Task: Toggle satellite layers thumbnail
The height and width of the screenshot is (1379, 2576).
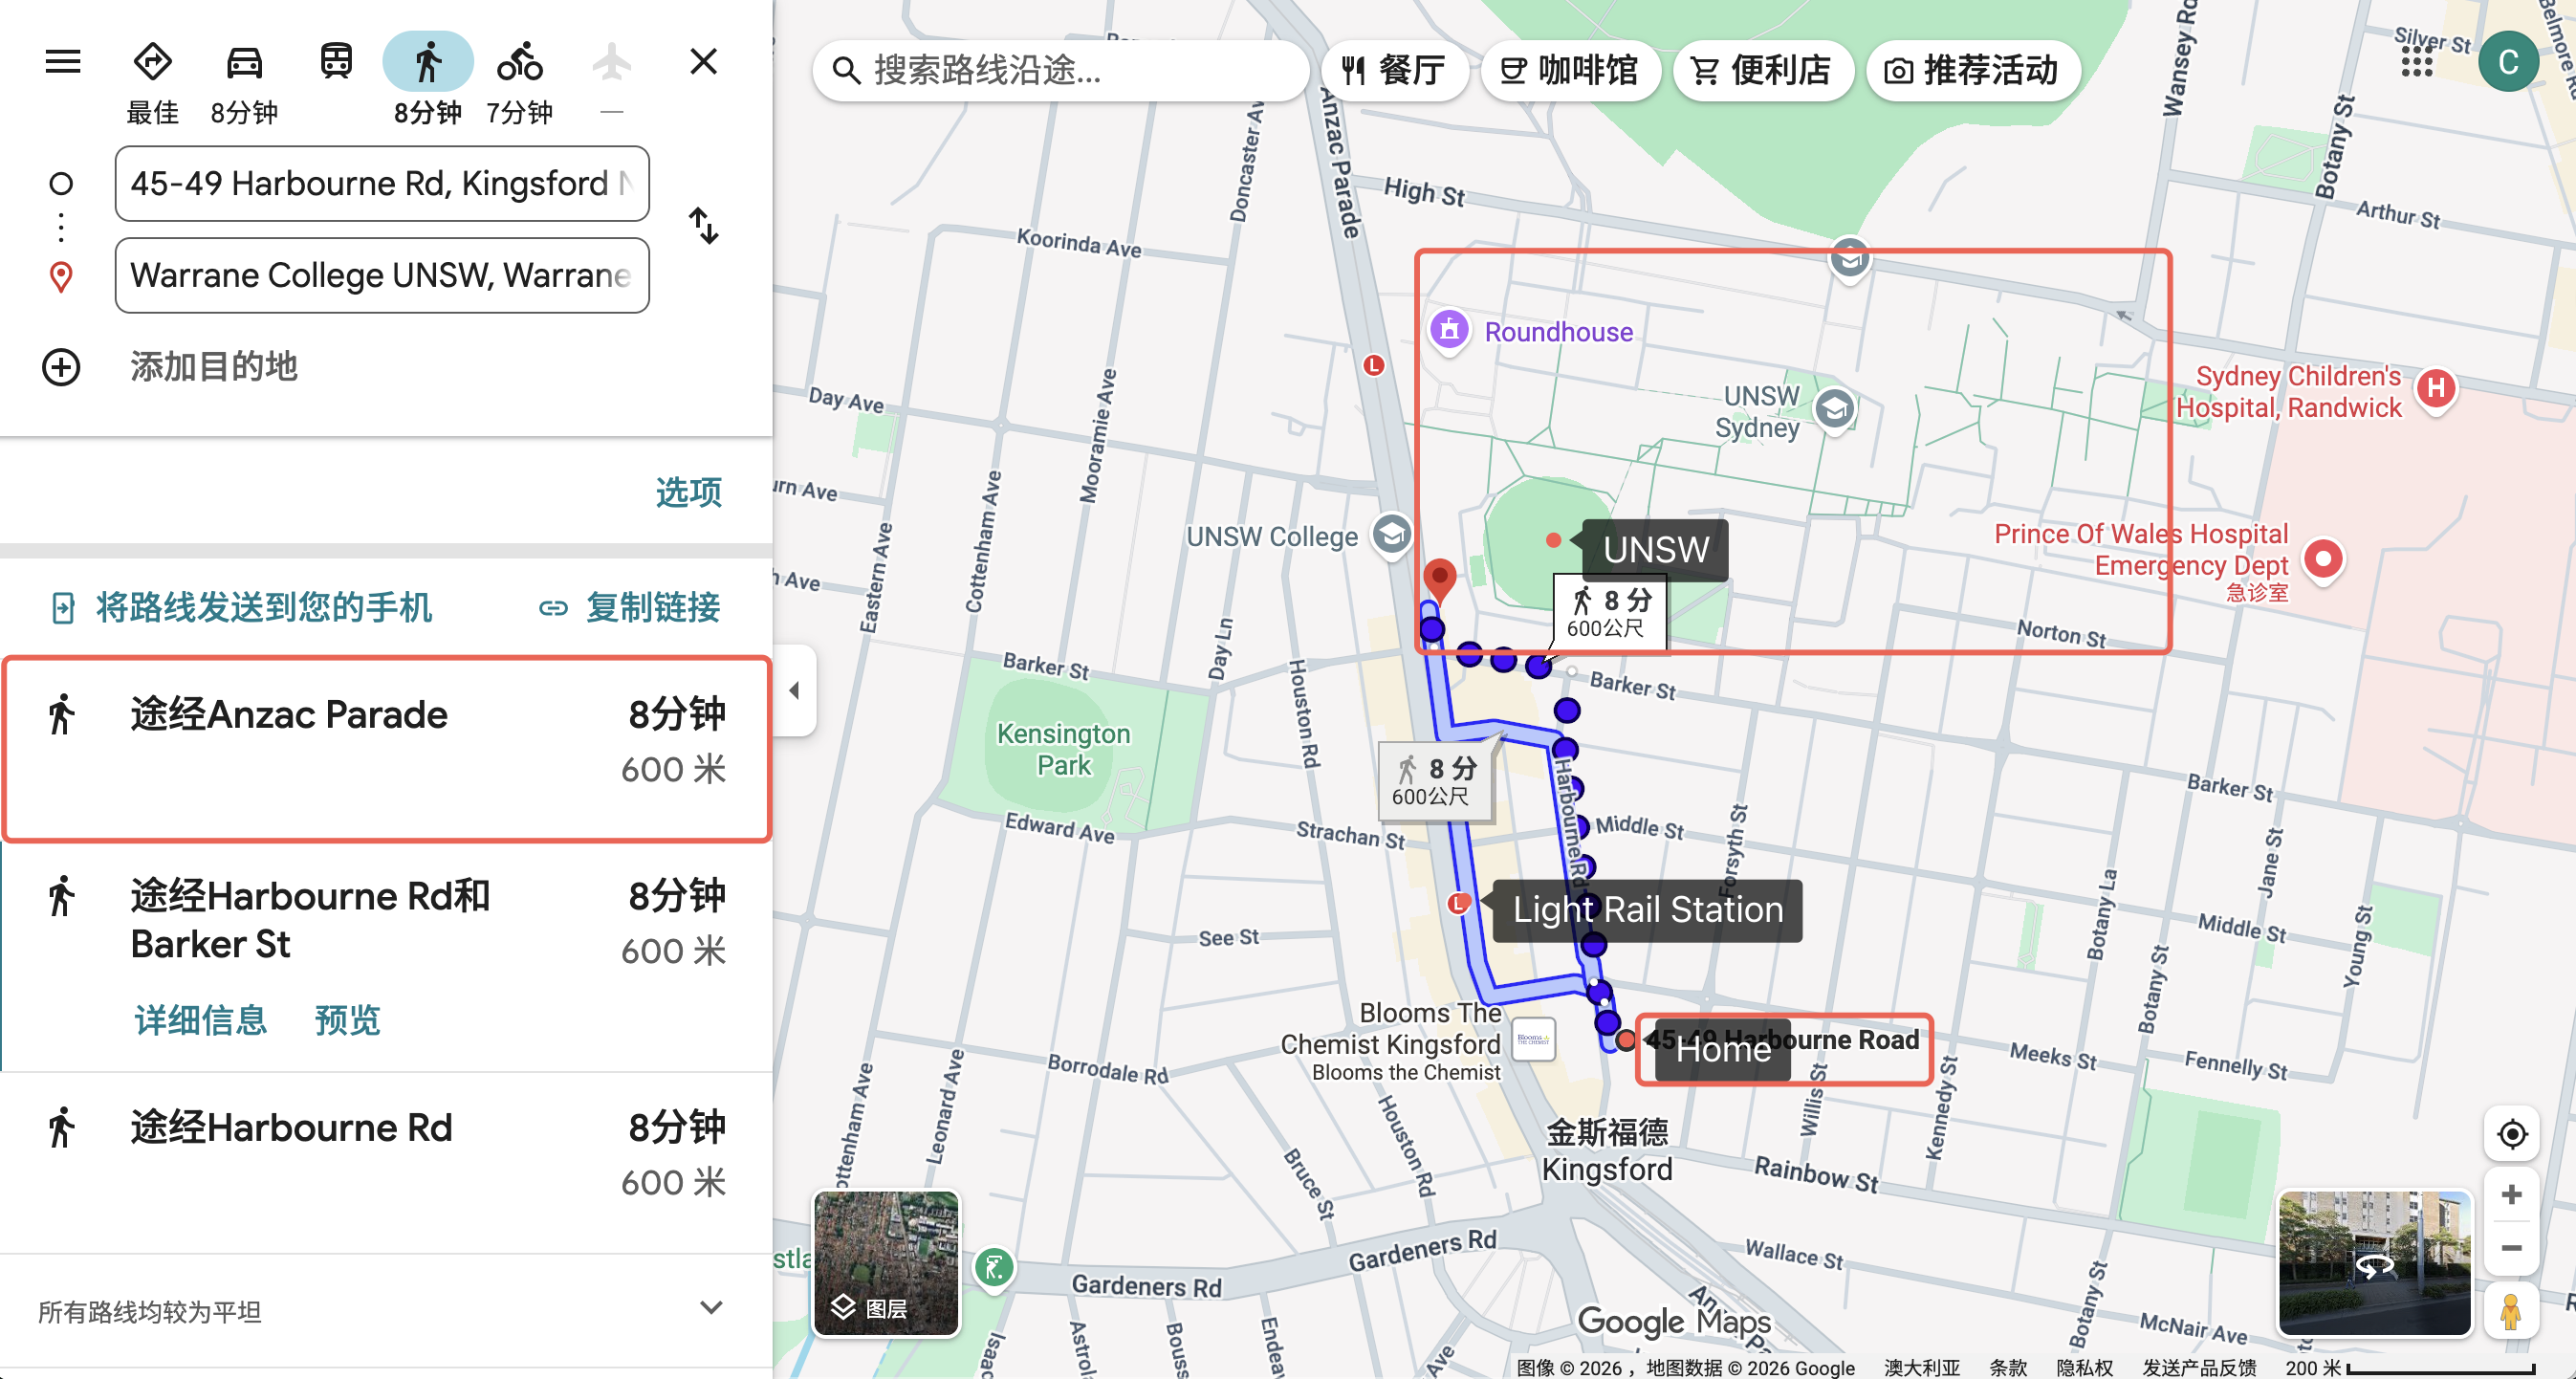Action: pyautogui.click(x=886, y=1263)
